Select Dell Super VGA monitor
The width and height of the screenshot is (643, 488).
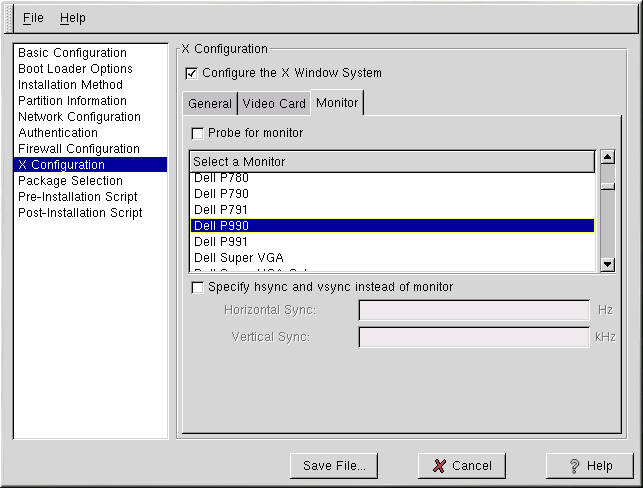click(x=238, y=258)
